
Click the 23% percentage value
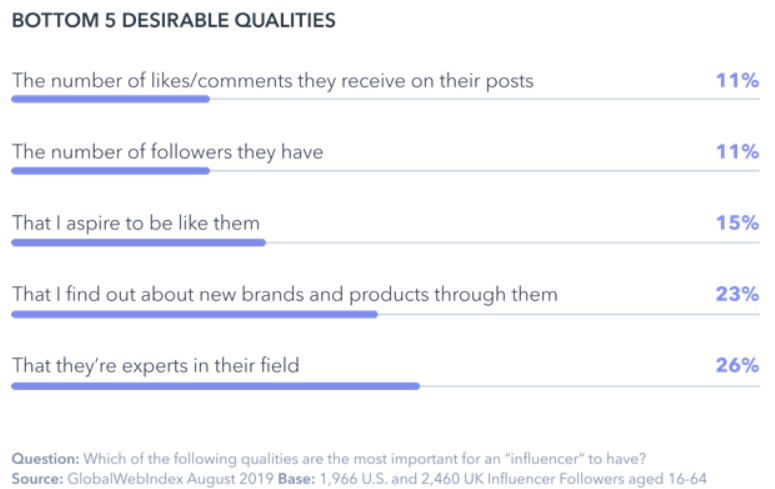[x=737, y=295]
